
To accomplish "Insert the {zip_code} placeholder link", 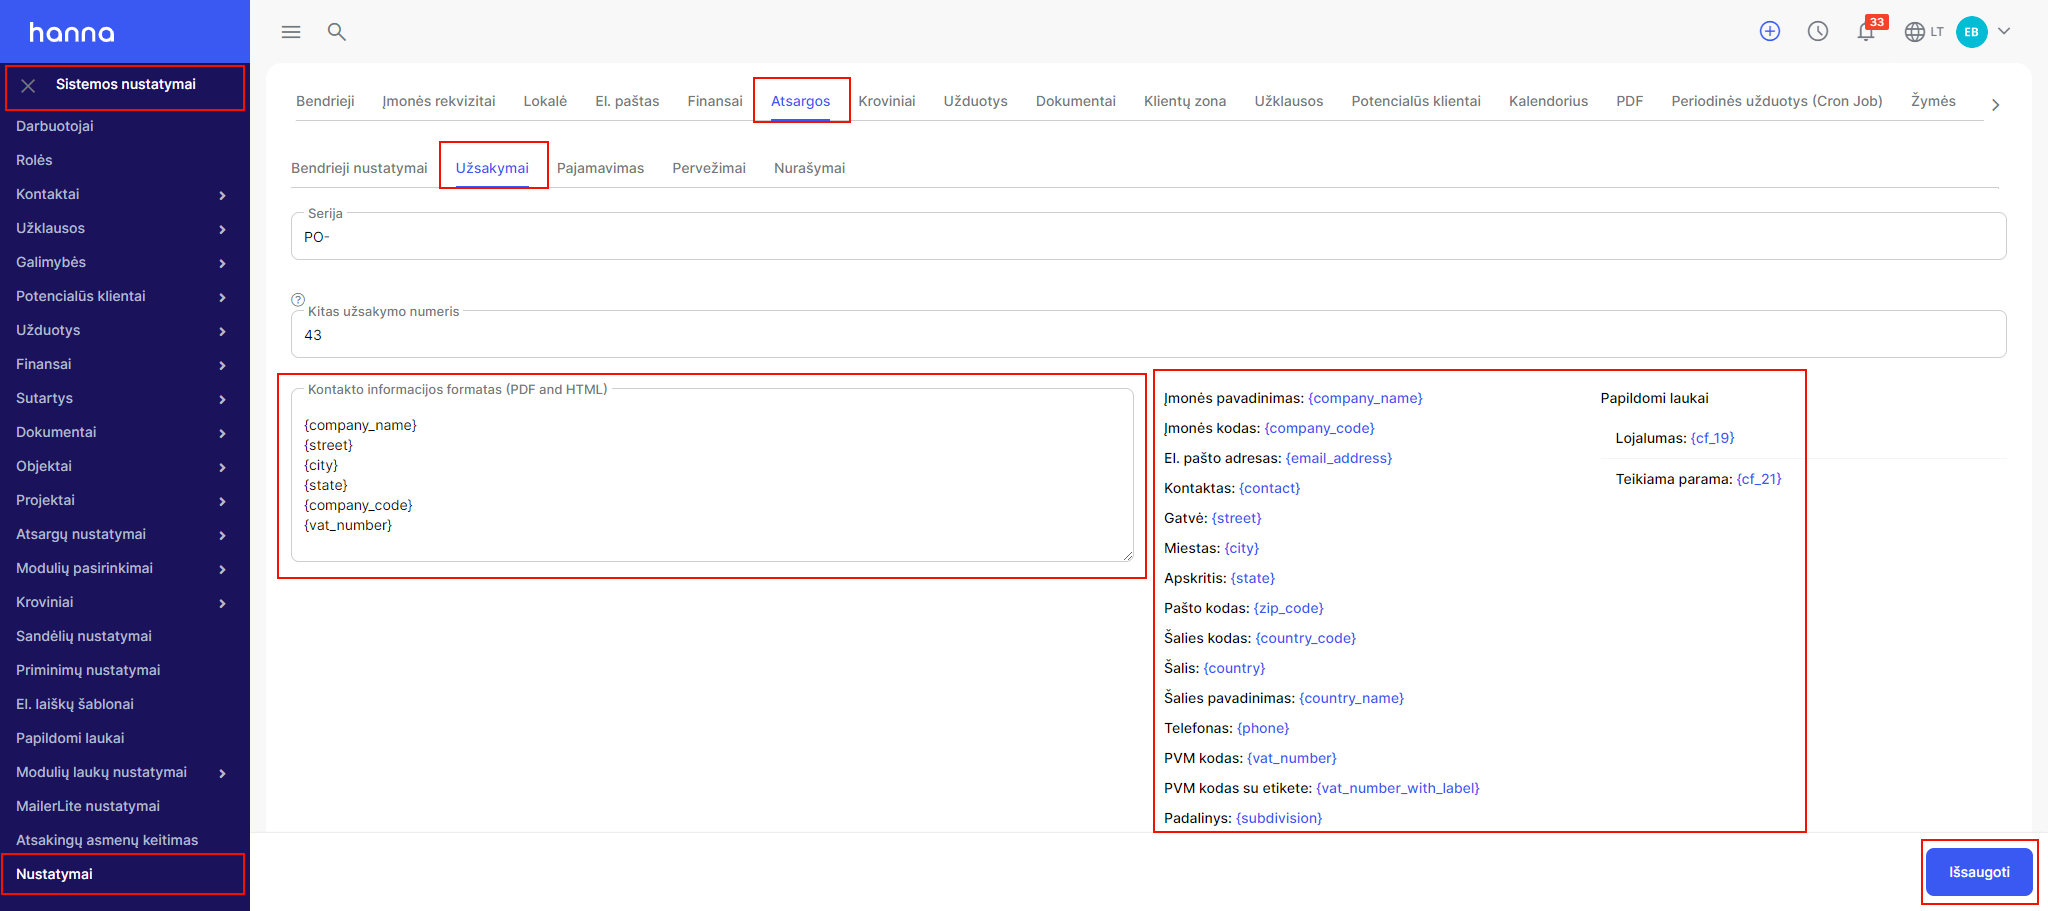I will (x=1288, y=608).
